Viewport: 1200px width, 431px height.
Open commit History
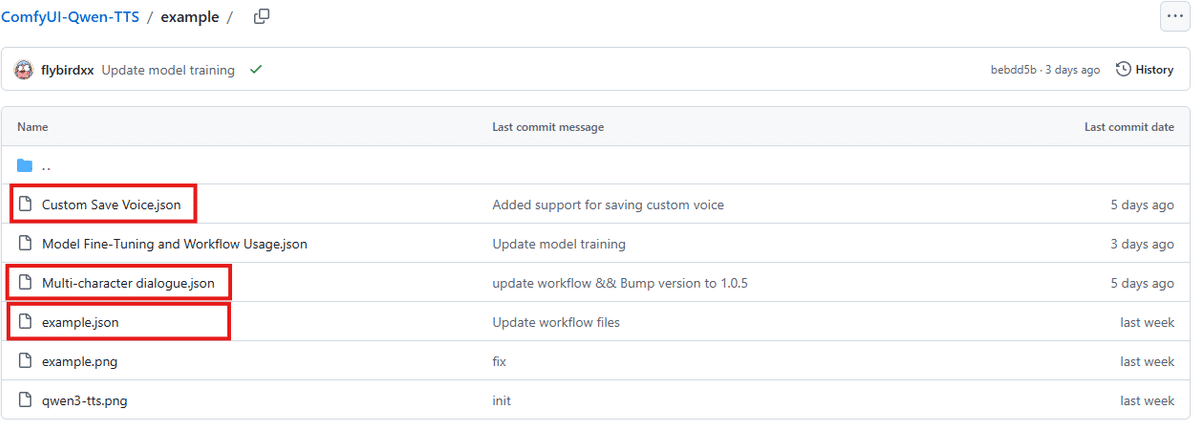coord(1145,70)
